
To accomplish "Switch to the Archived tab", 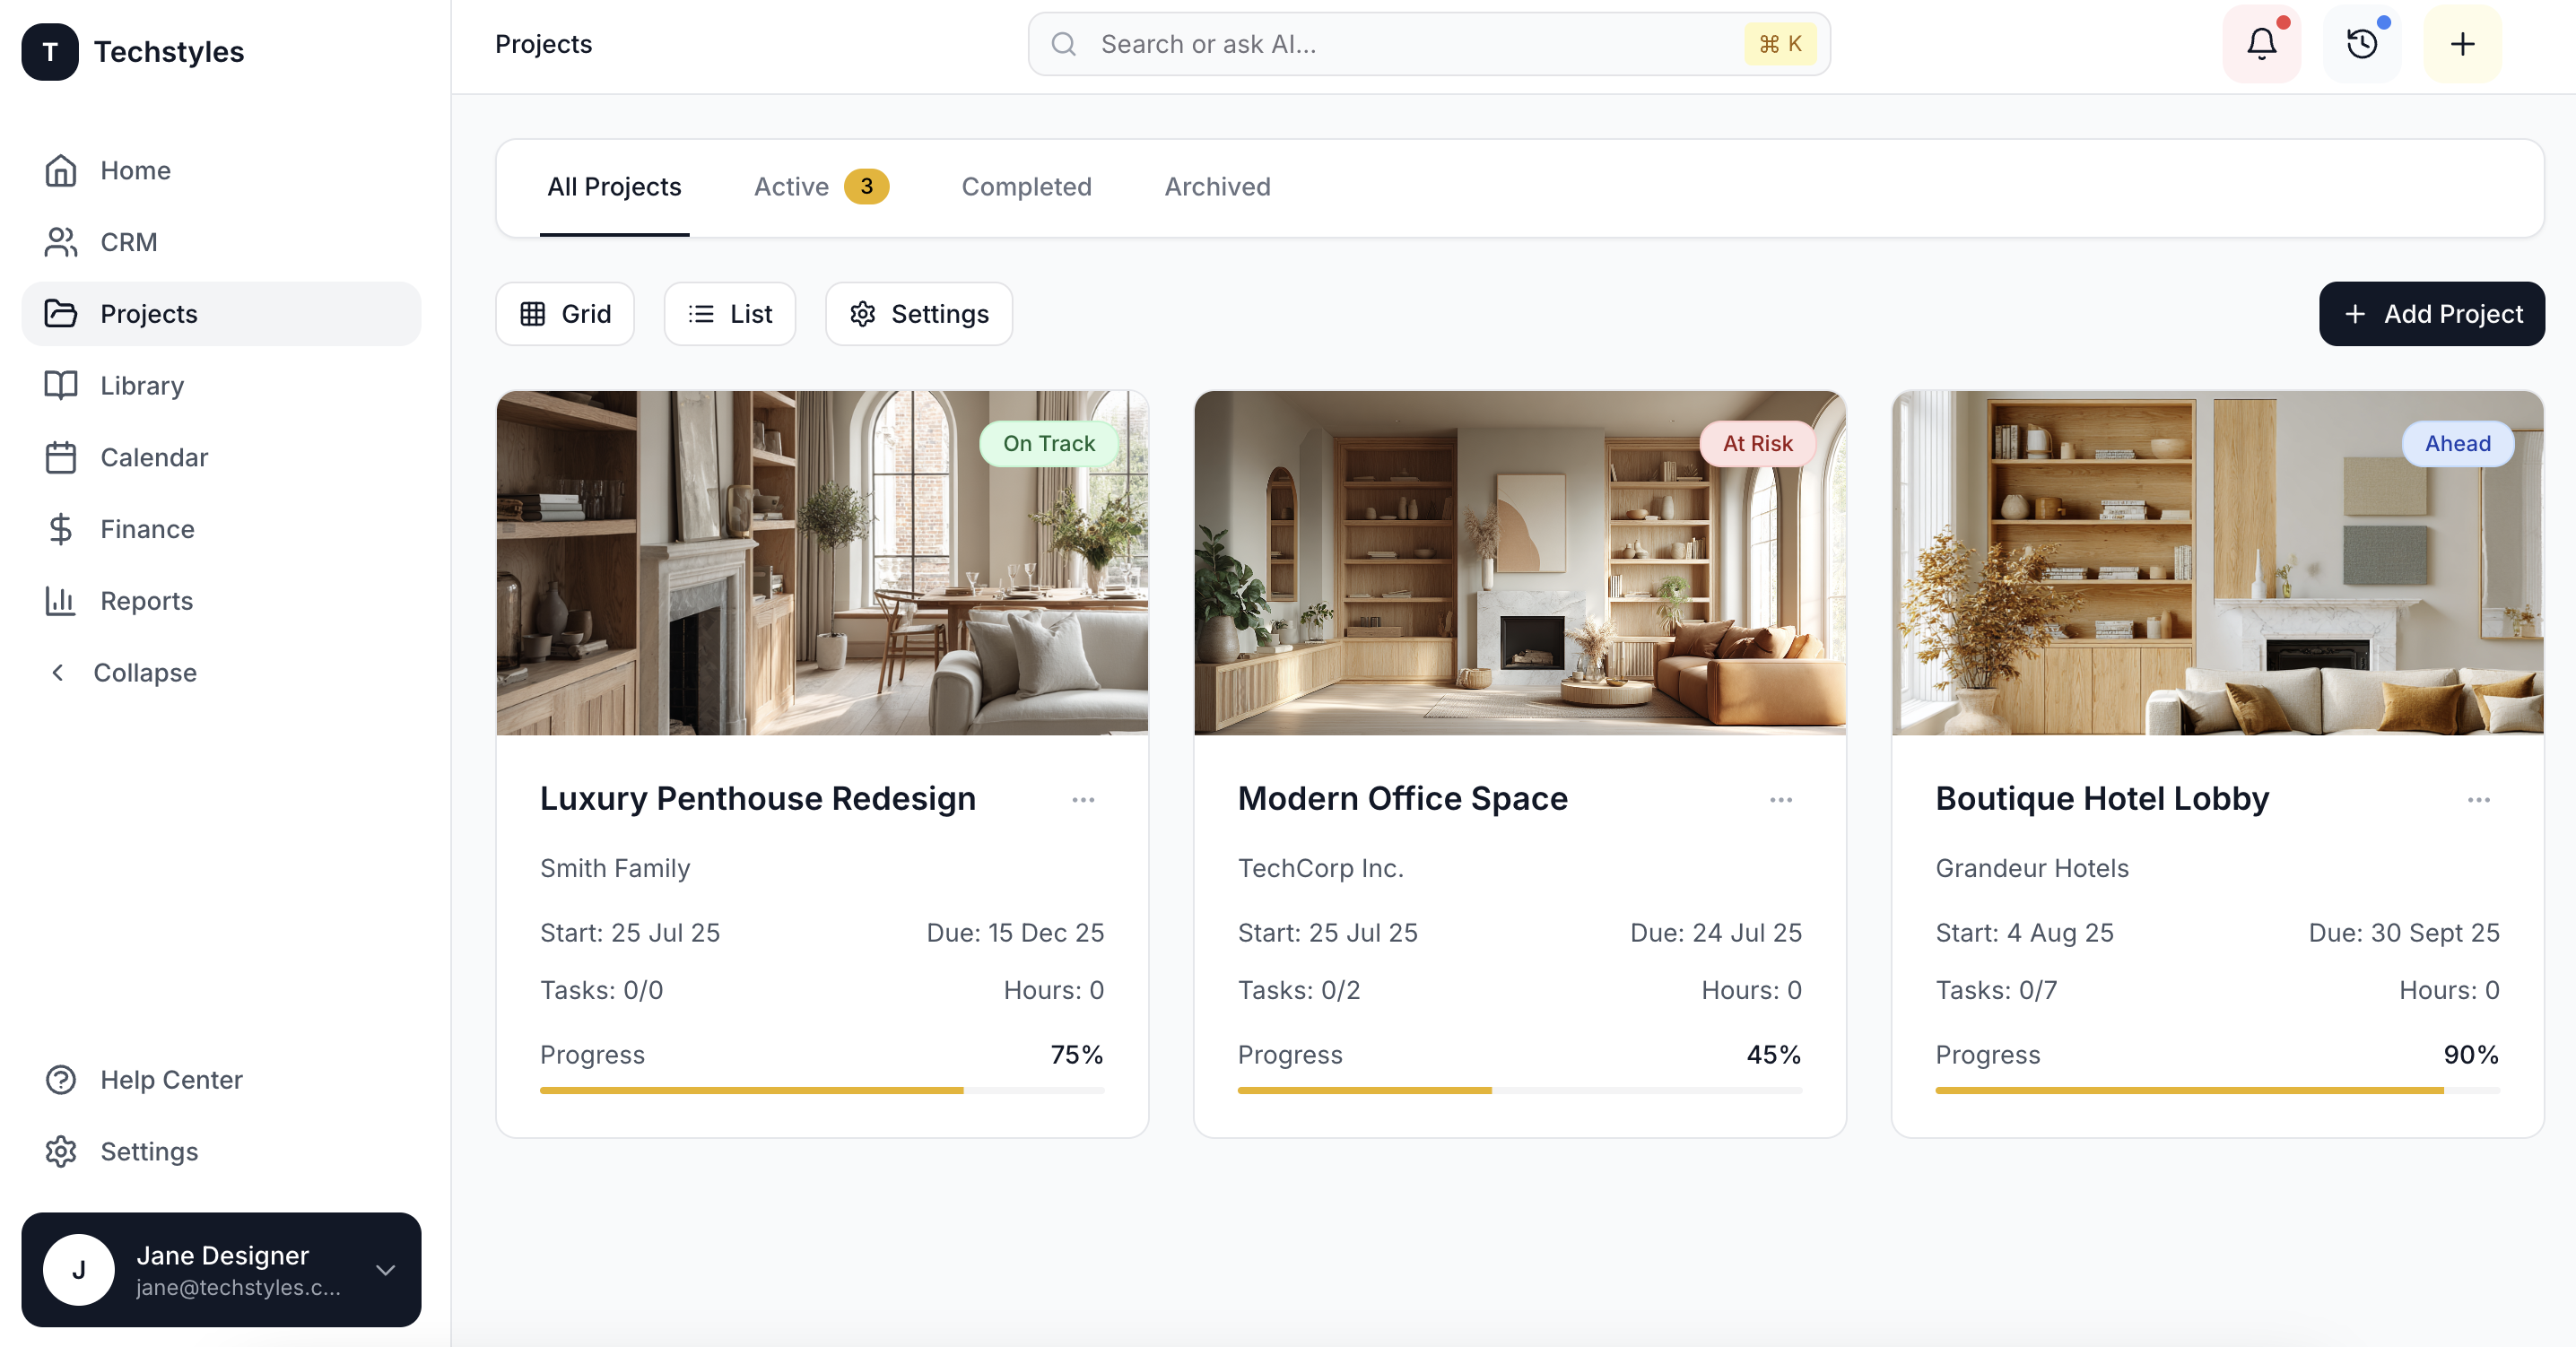I will click(x=1217, y=187).
